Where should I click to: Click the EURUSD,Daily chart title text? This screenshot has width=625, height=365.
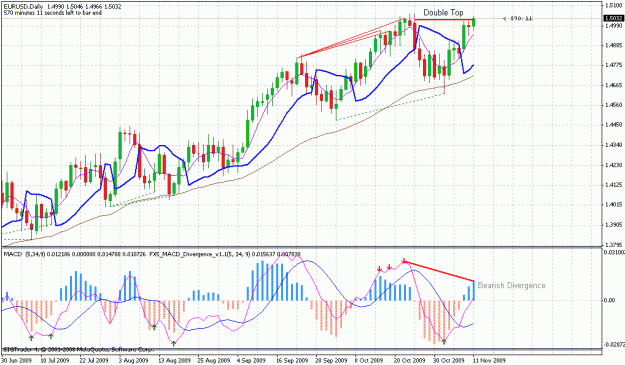pos(23,7)
